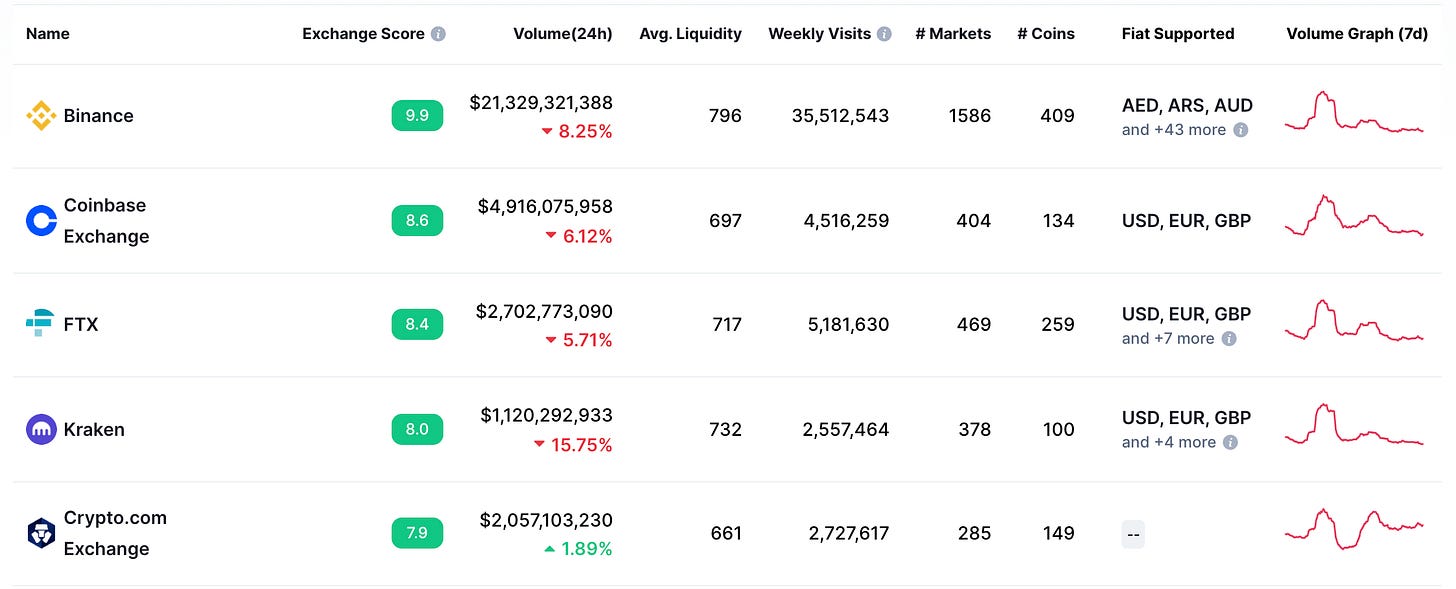Click weekly visits value 2,727,617
Viewport: 1456px width, 589px height.
click(x=849, y=534)
